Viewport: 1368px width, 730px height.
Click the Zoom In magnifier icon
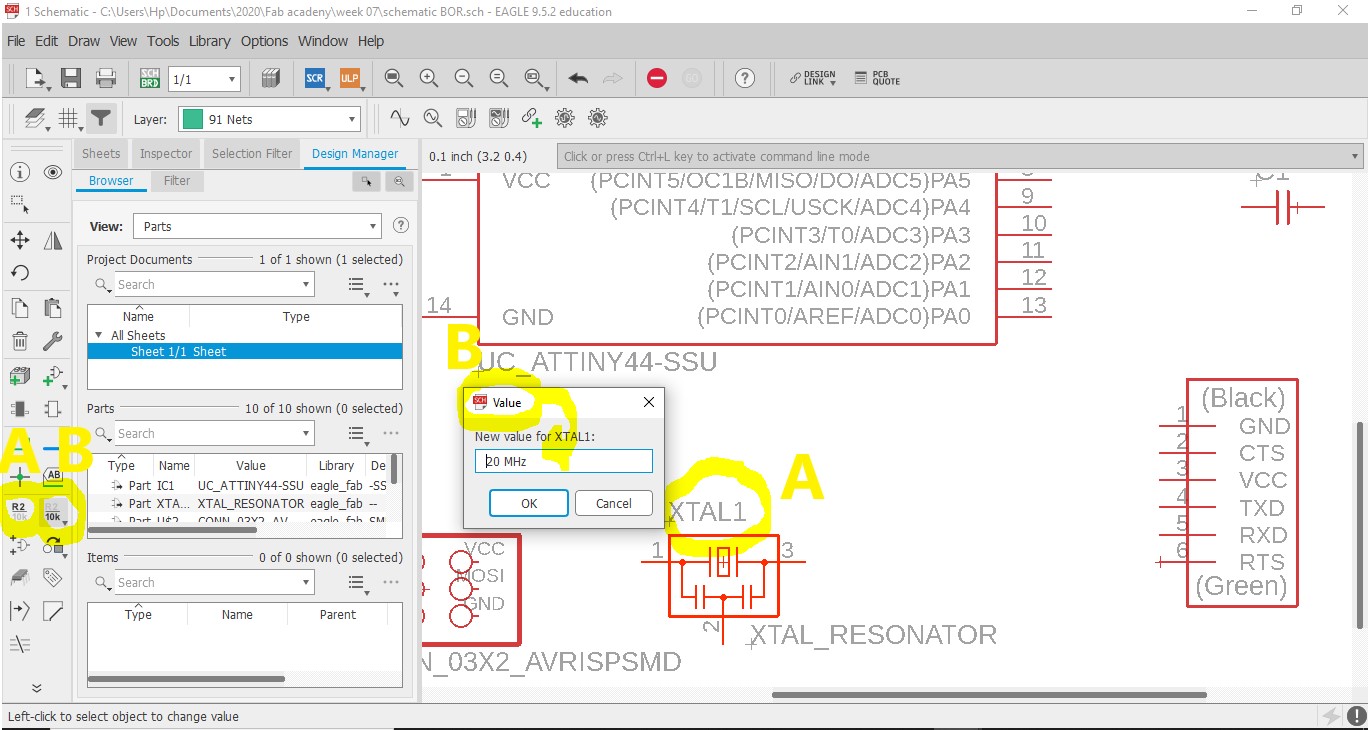coord(429,78)
